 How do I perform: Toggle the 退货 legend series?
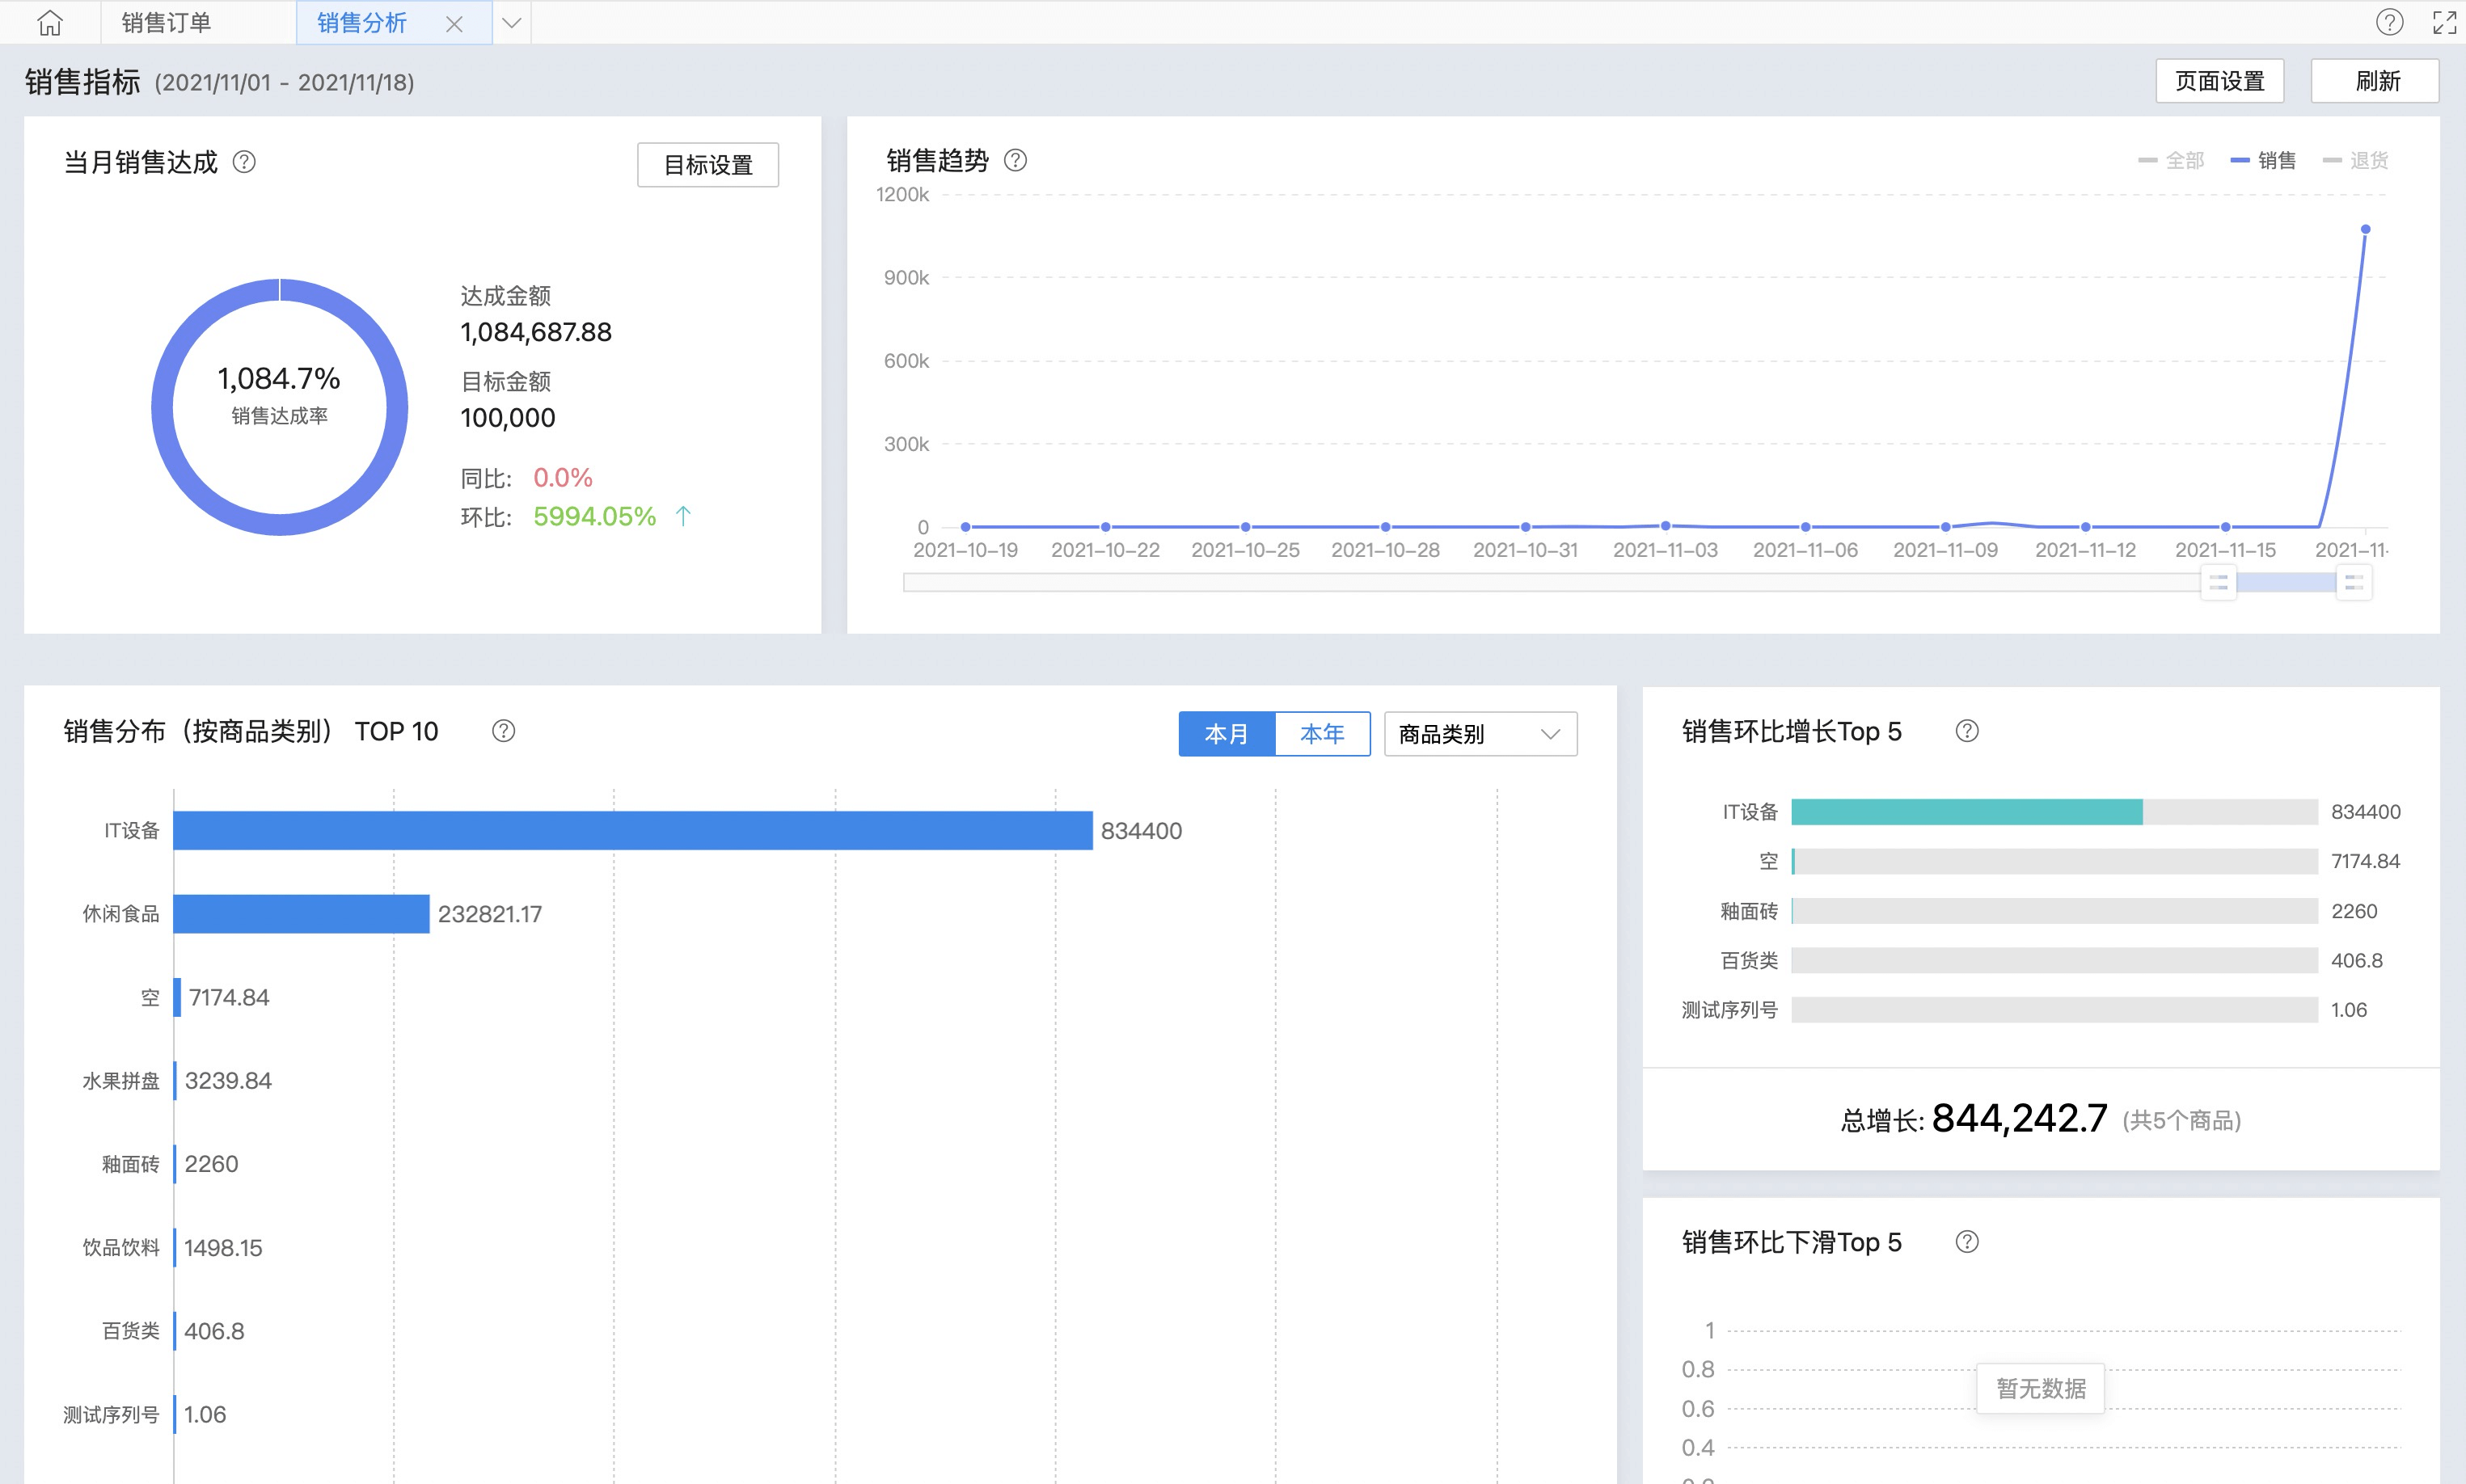[2356, 160]
